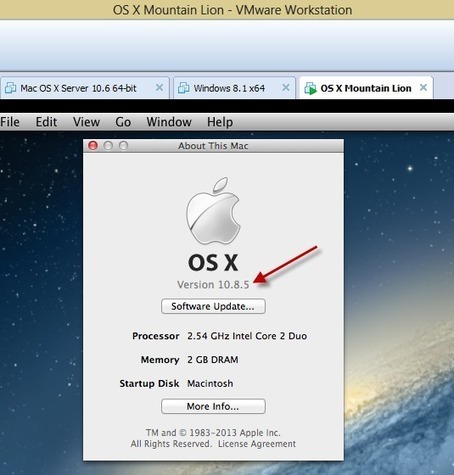Click VM icon on Windows 8.1 x64 tab
454x475 pixels.
click(x=183, y=88)
